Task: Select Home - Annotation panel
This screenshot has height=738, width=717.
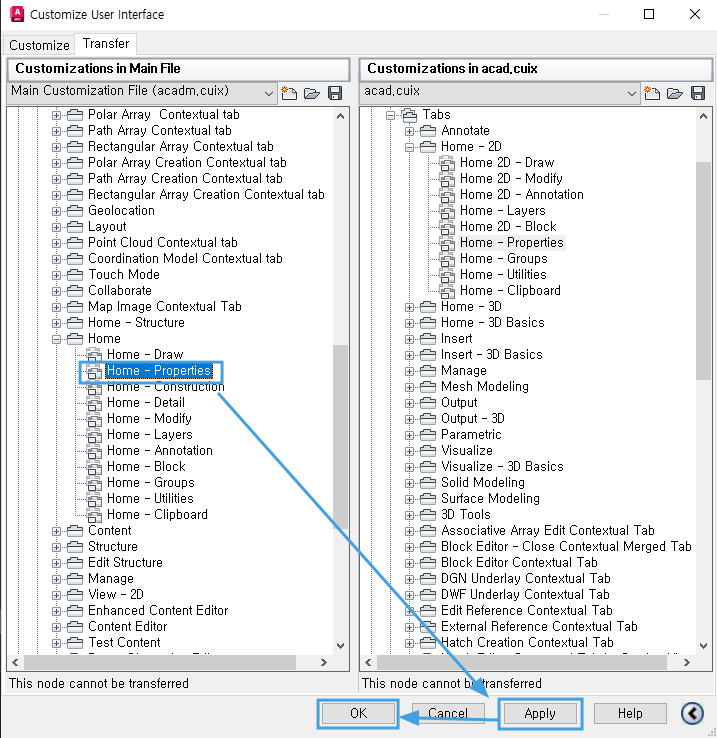Action: 160,450
